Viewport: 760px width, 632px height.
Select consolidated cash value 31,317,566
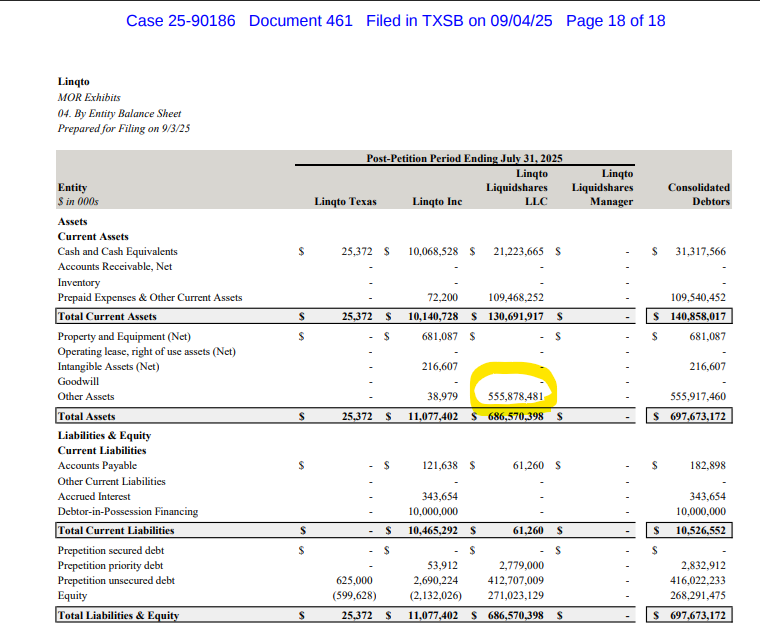point(700,252)
